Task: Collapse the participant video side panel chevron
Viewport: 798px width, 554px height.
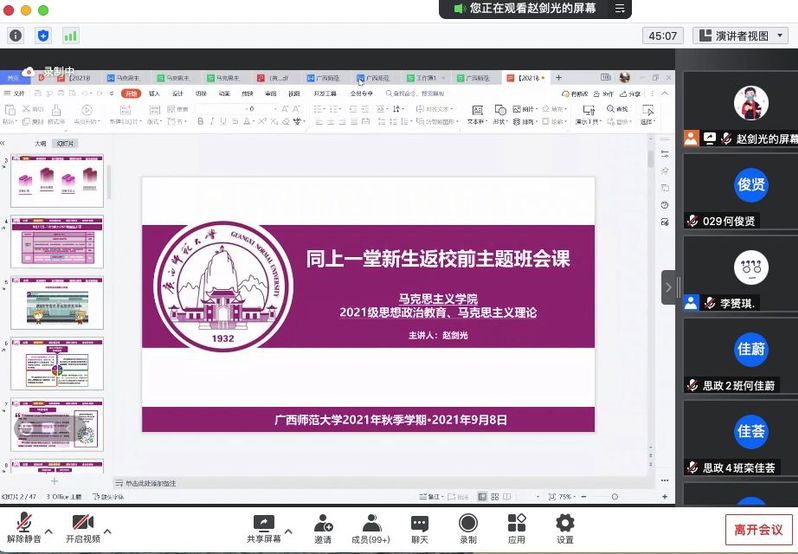Action: 669,287
